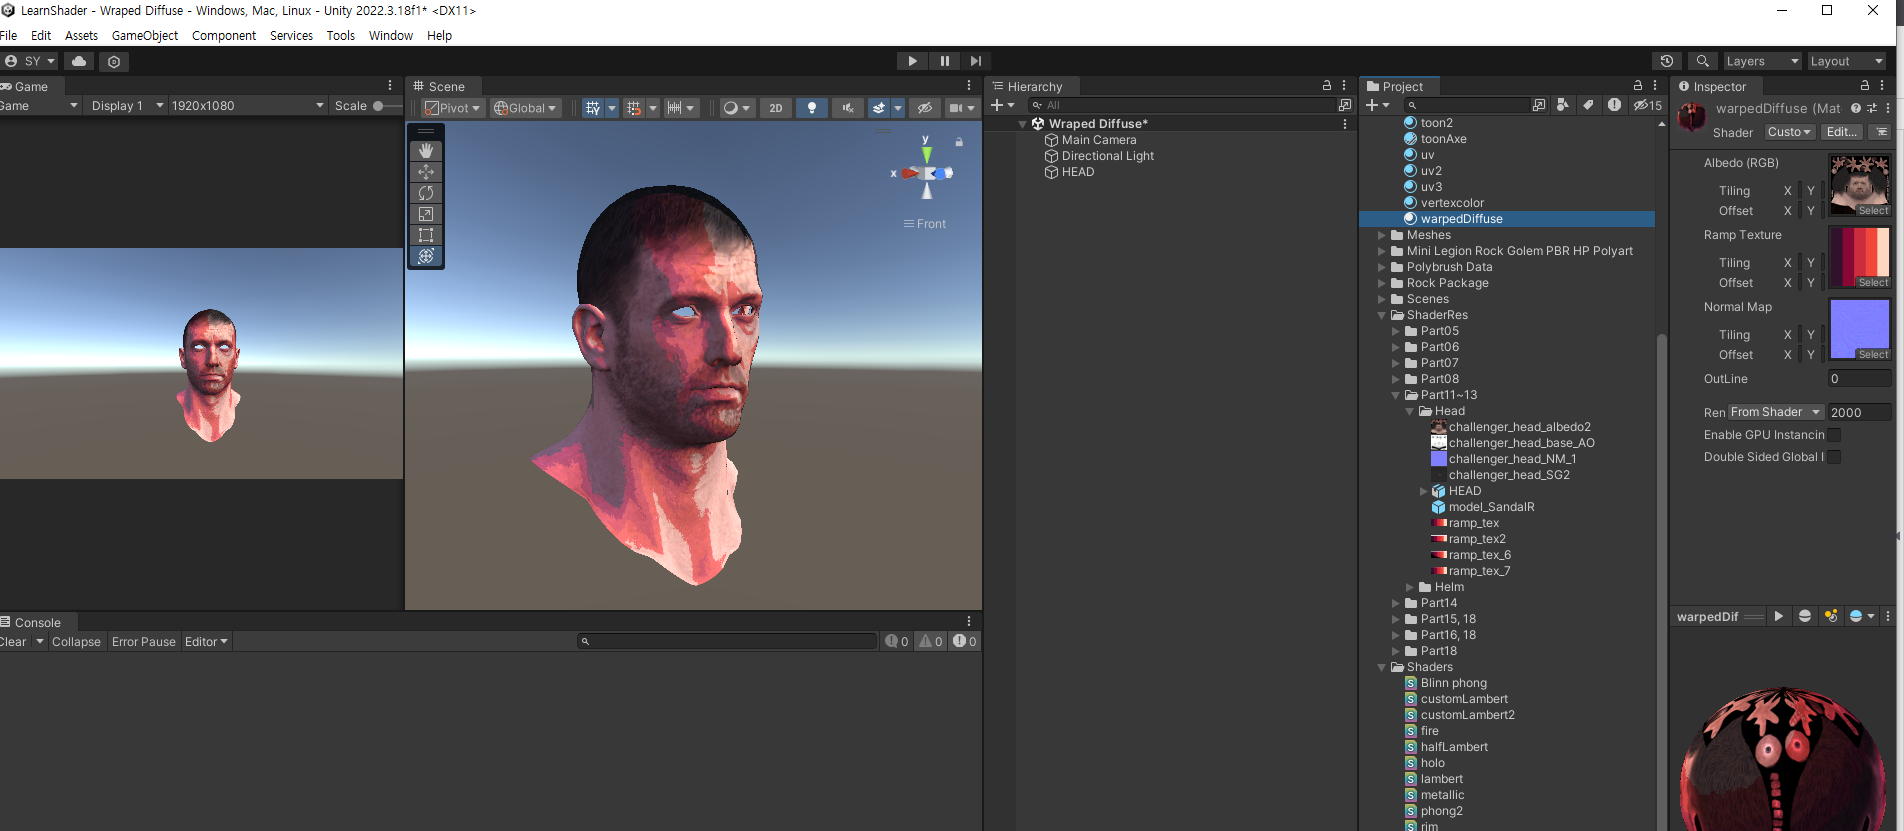Open the 1920x1080 resolution dropdown

click(248, 105)
